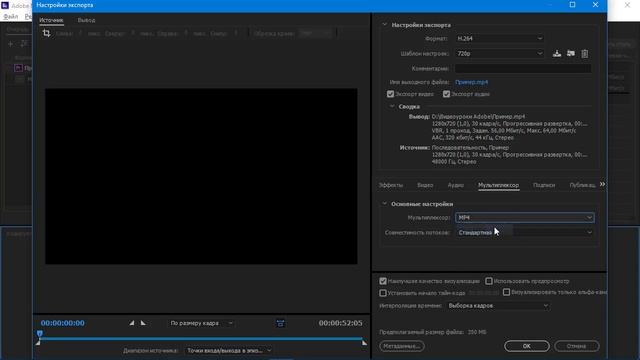Open the source range dropdown
The image size is (640, 360).
pos(229,350)
